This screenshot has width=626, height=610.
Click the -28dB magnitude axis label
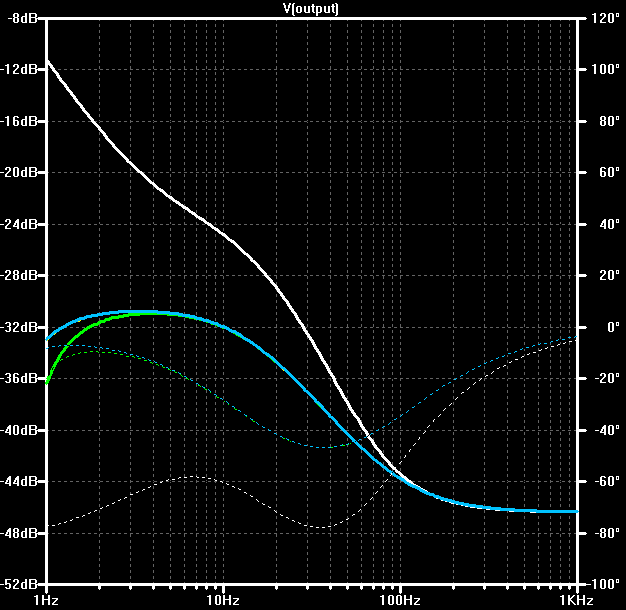click(x=20, y=275)
